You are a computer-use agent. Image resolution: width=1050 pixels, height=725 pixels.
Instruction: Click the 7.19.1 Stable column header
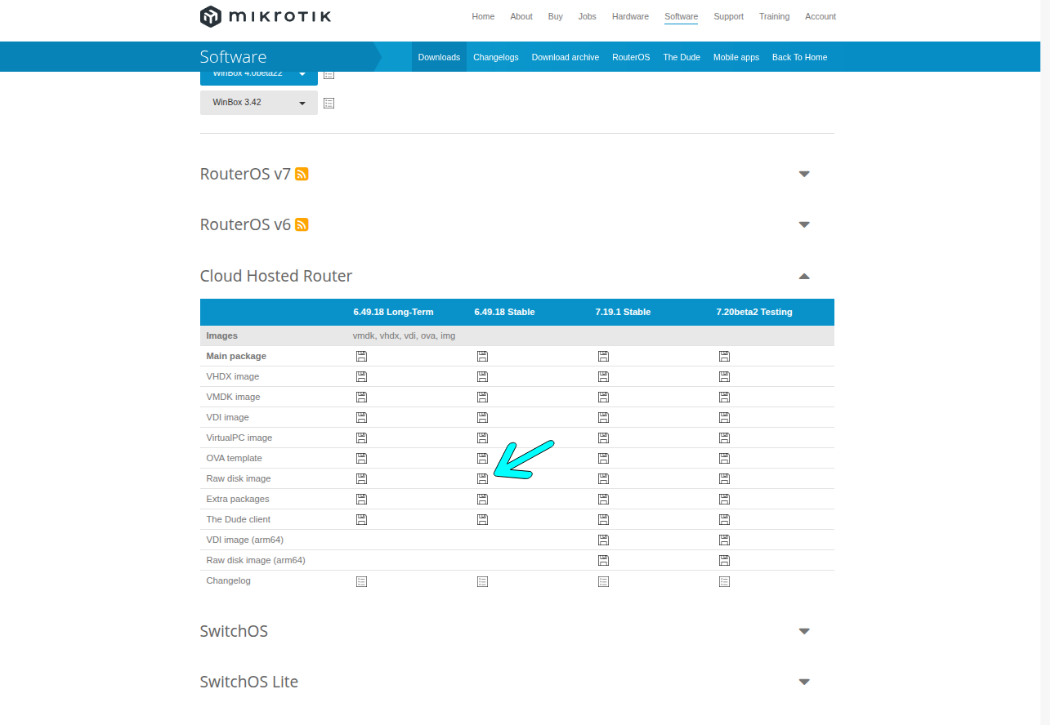(623, 312)
